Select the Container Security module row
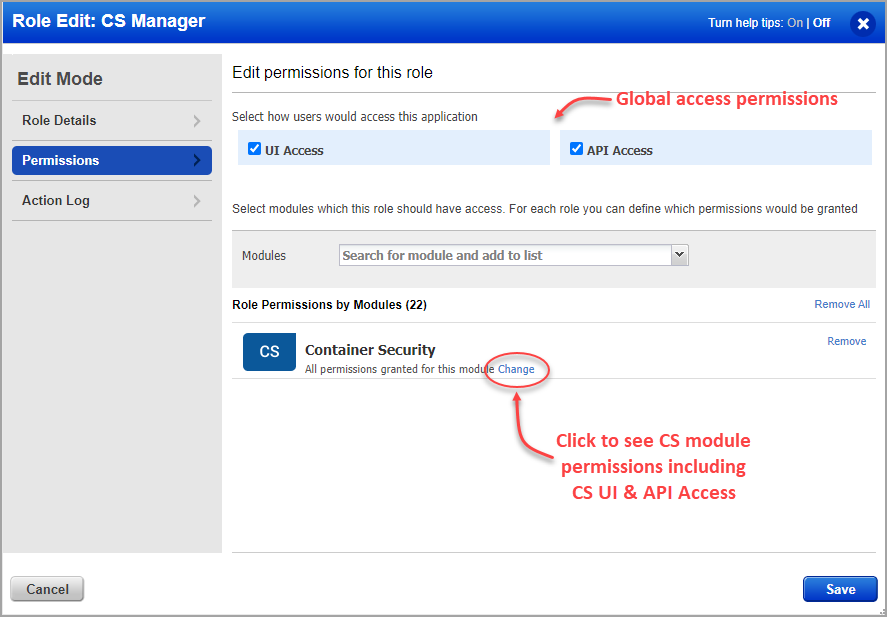 (x=370, y=351)
